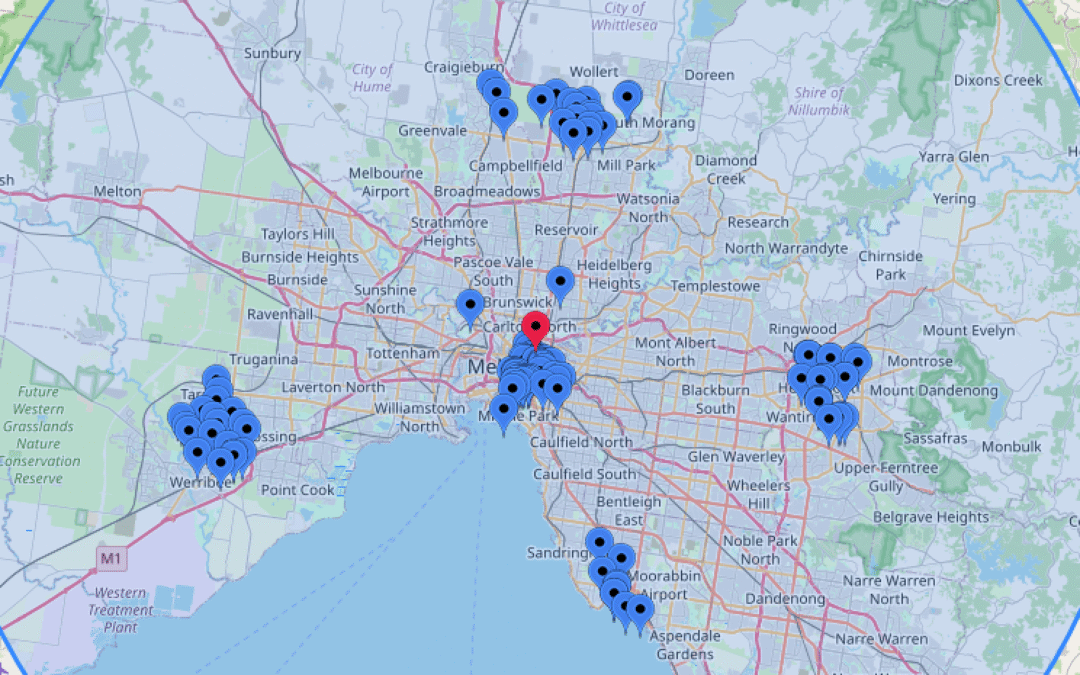Select the Mount Evelyn label
This screenshot has height=675, width=1080.
point(969,331)
